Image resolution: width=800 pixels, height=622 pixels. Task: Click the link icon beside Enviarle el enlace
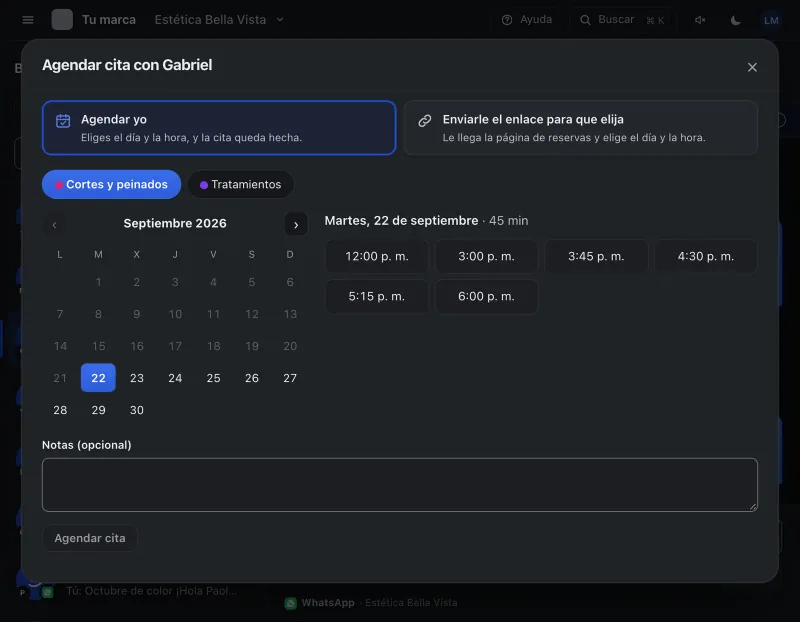(425, 121)
